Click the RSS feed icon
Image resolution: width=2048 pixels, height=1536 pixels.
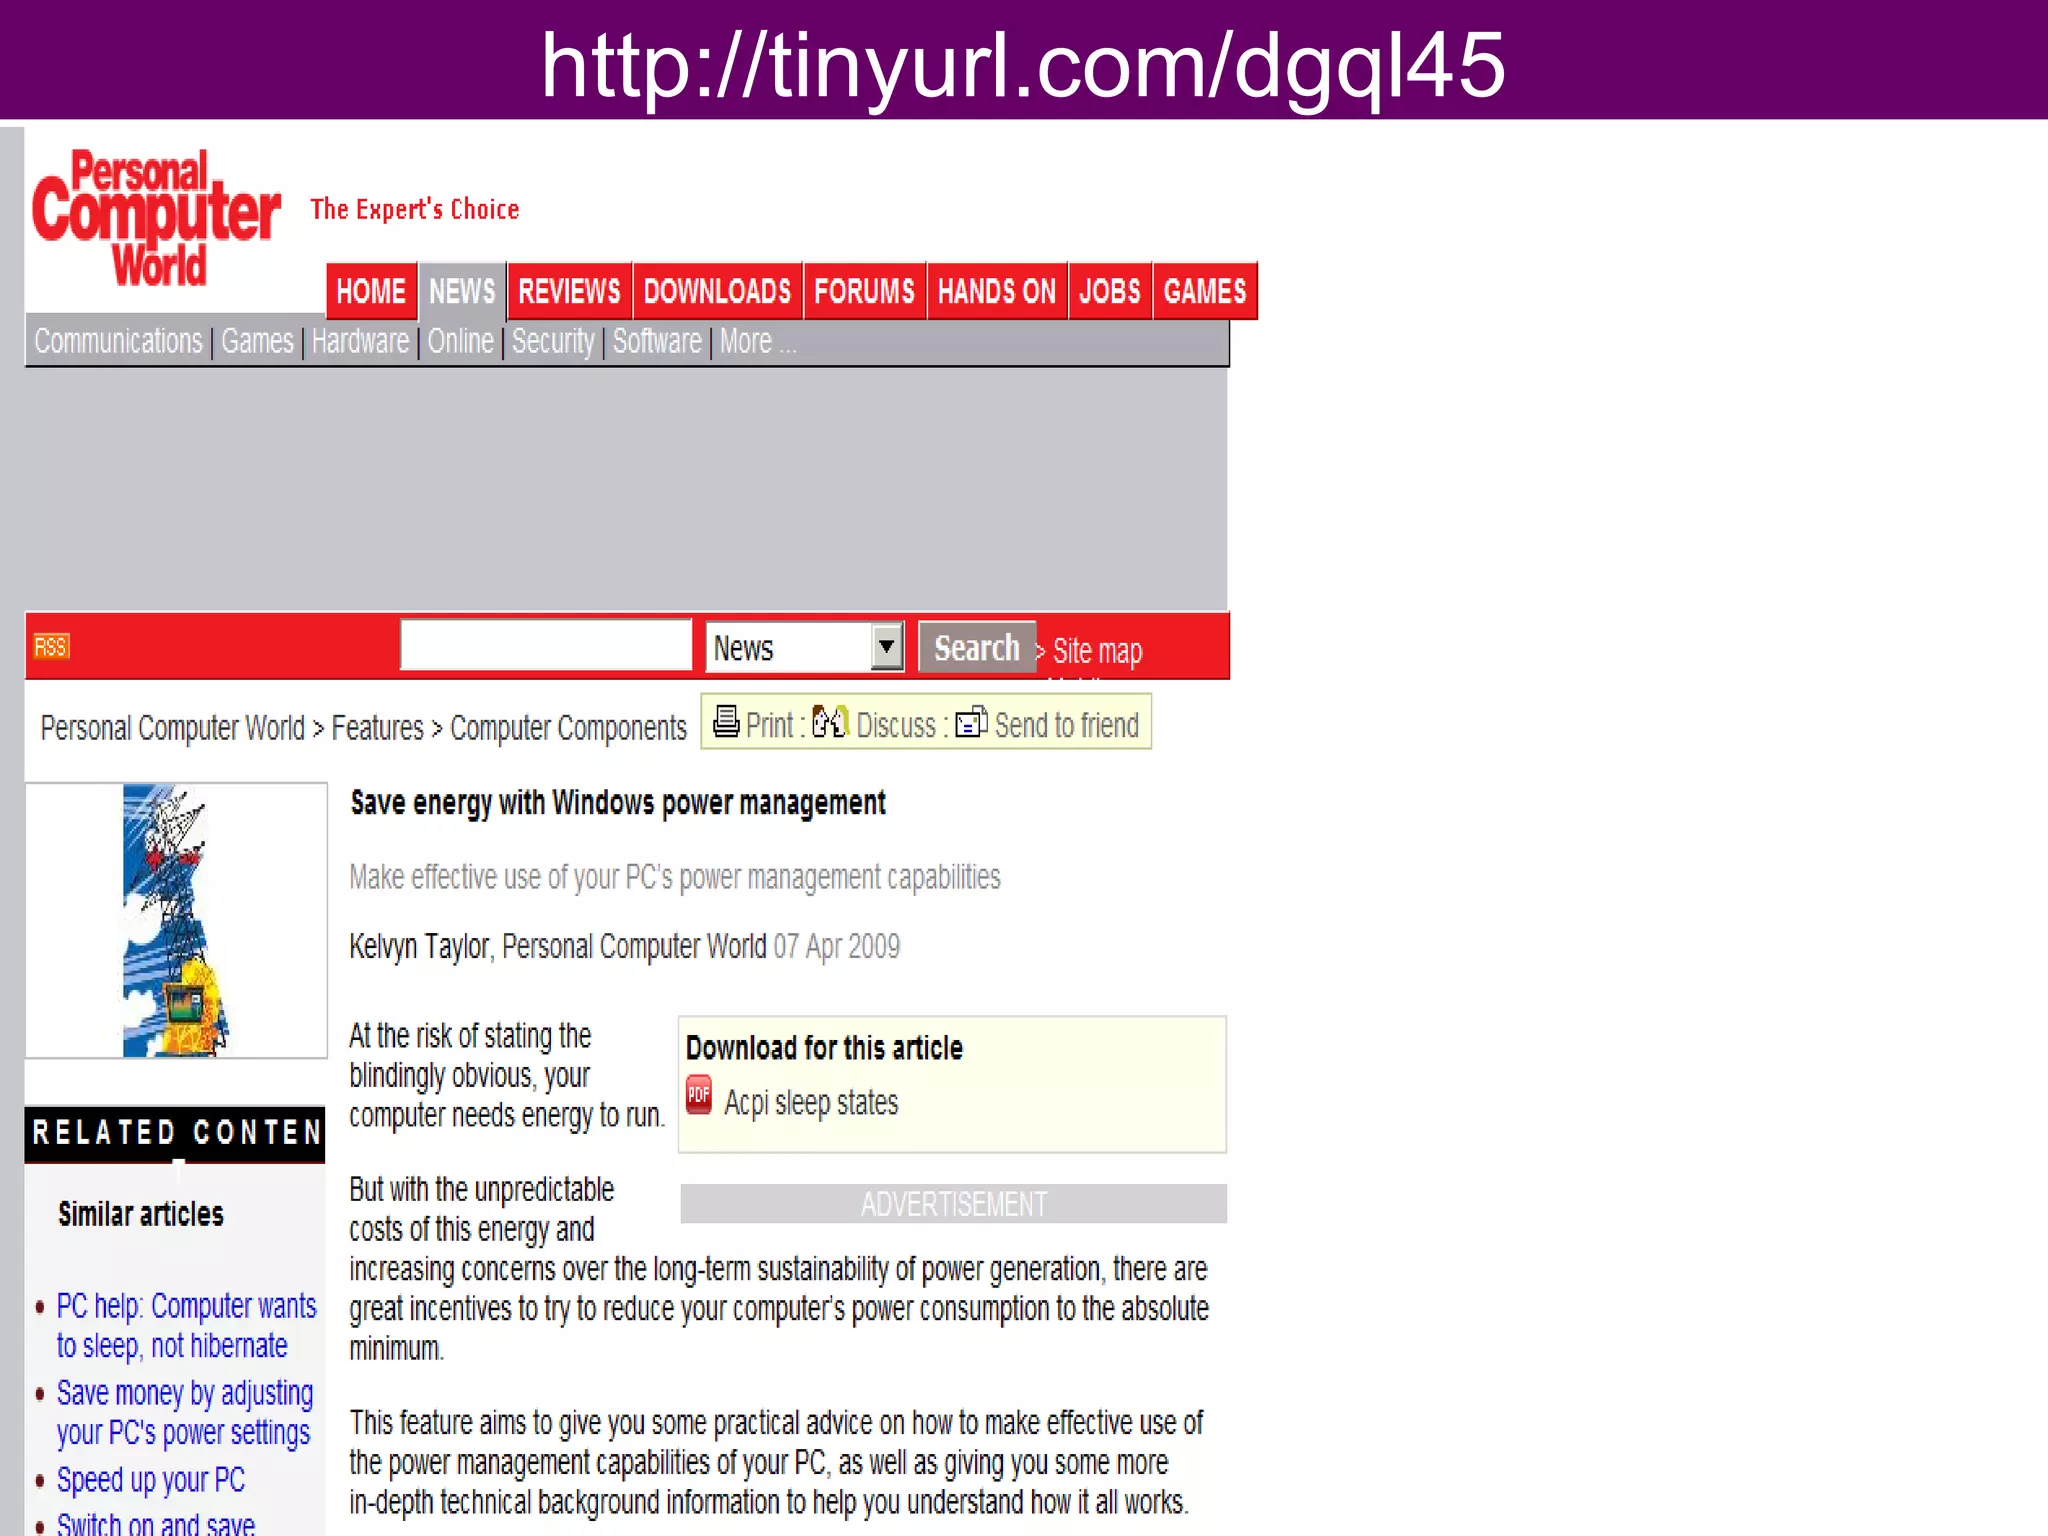pos(51,647)
